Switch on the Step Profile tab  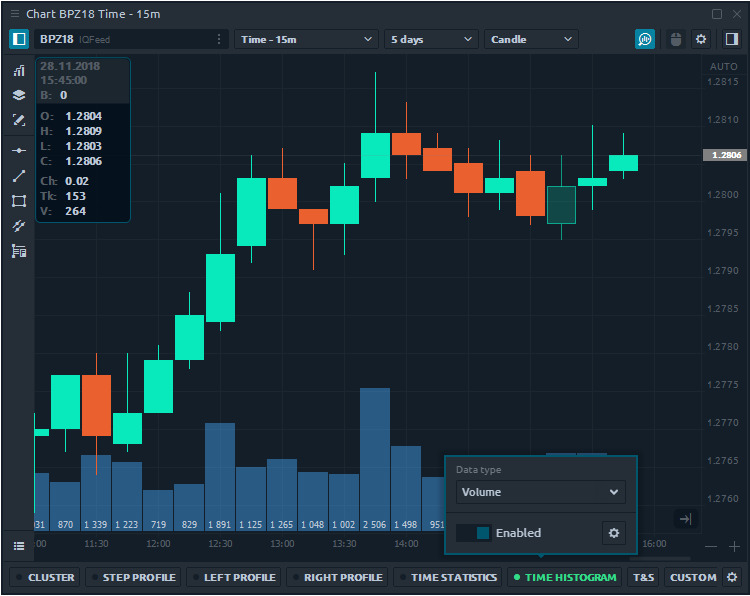[132, 577]
